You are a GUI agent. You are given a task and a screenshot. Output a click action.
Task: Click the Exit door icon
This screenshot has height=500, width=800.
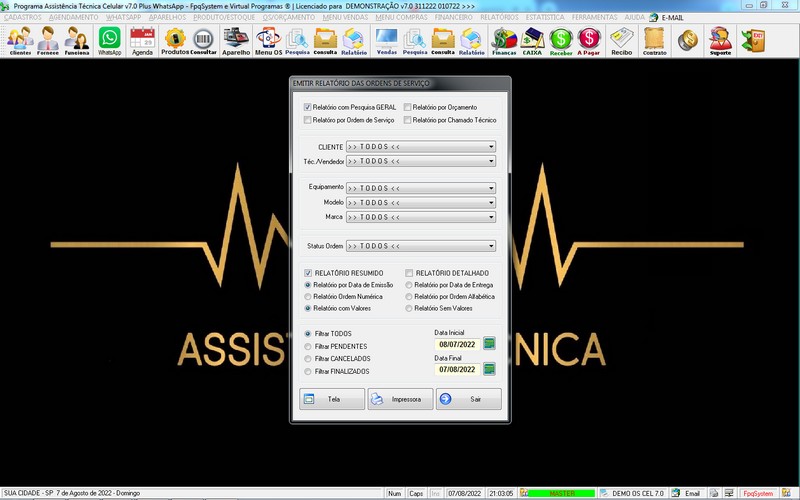[x=754, y=41]
